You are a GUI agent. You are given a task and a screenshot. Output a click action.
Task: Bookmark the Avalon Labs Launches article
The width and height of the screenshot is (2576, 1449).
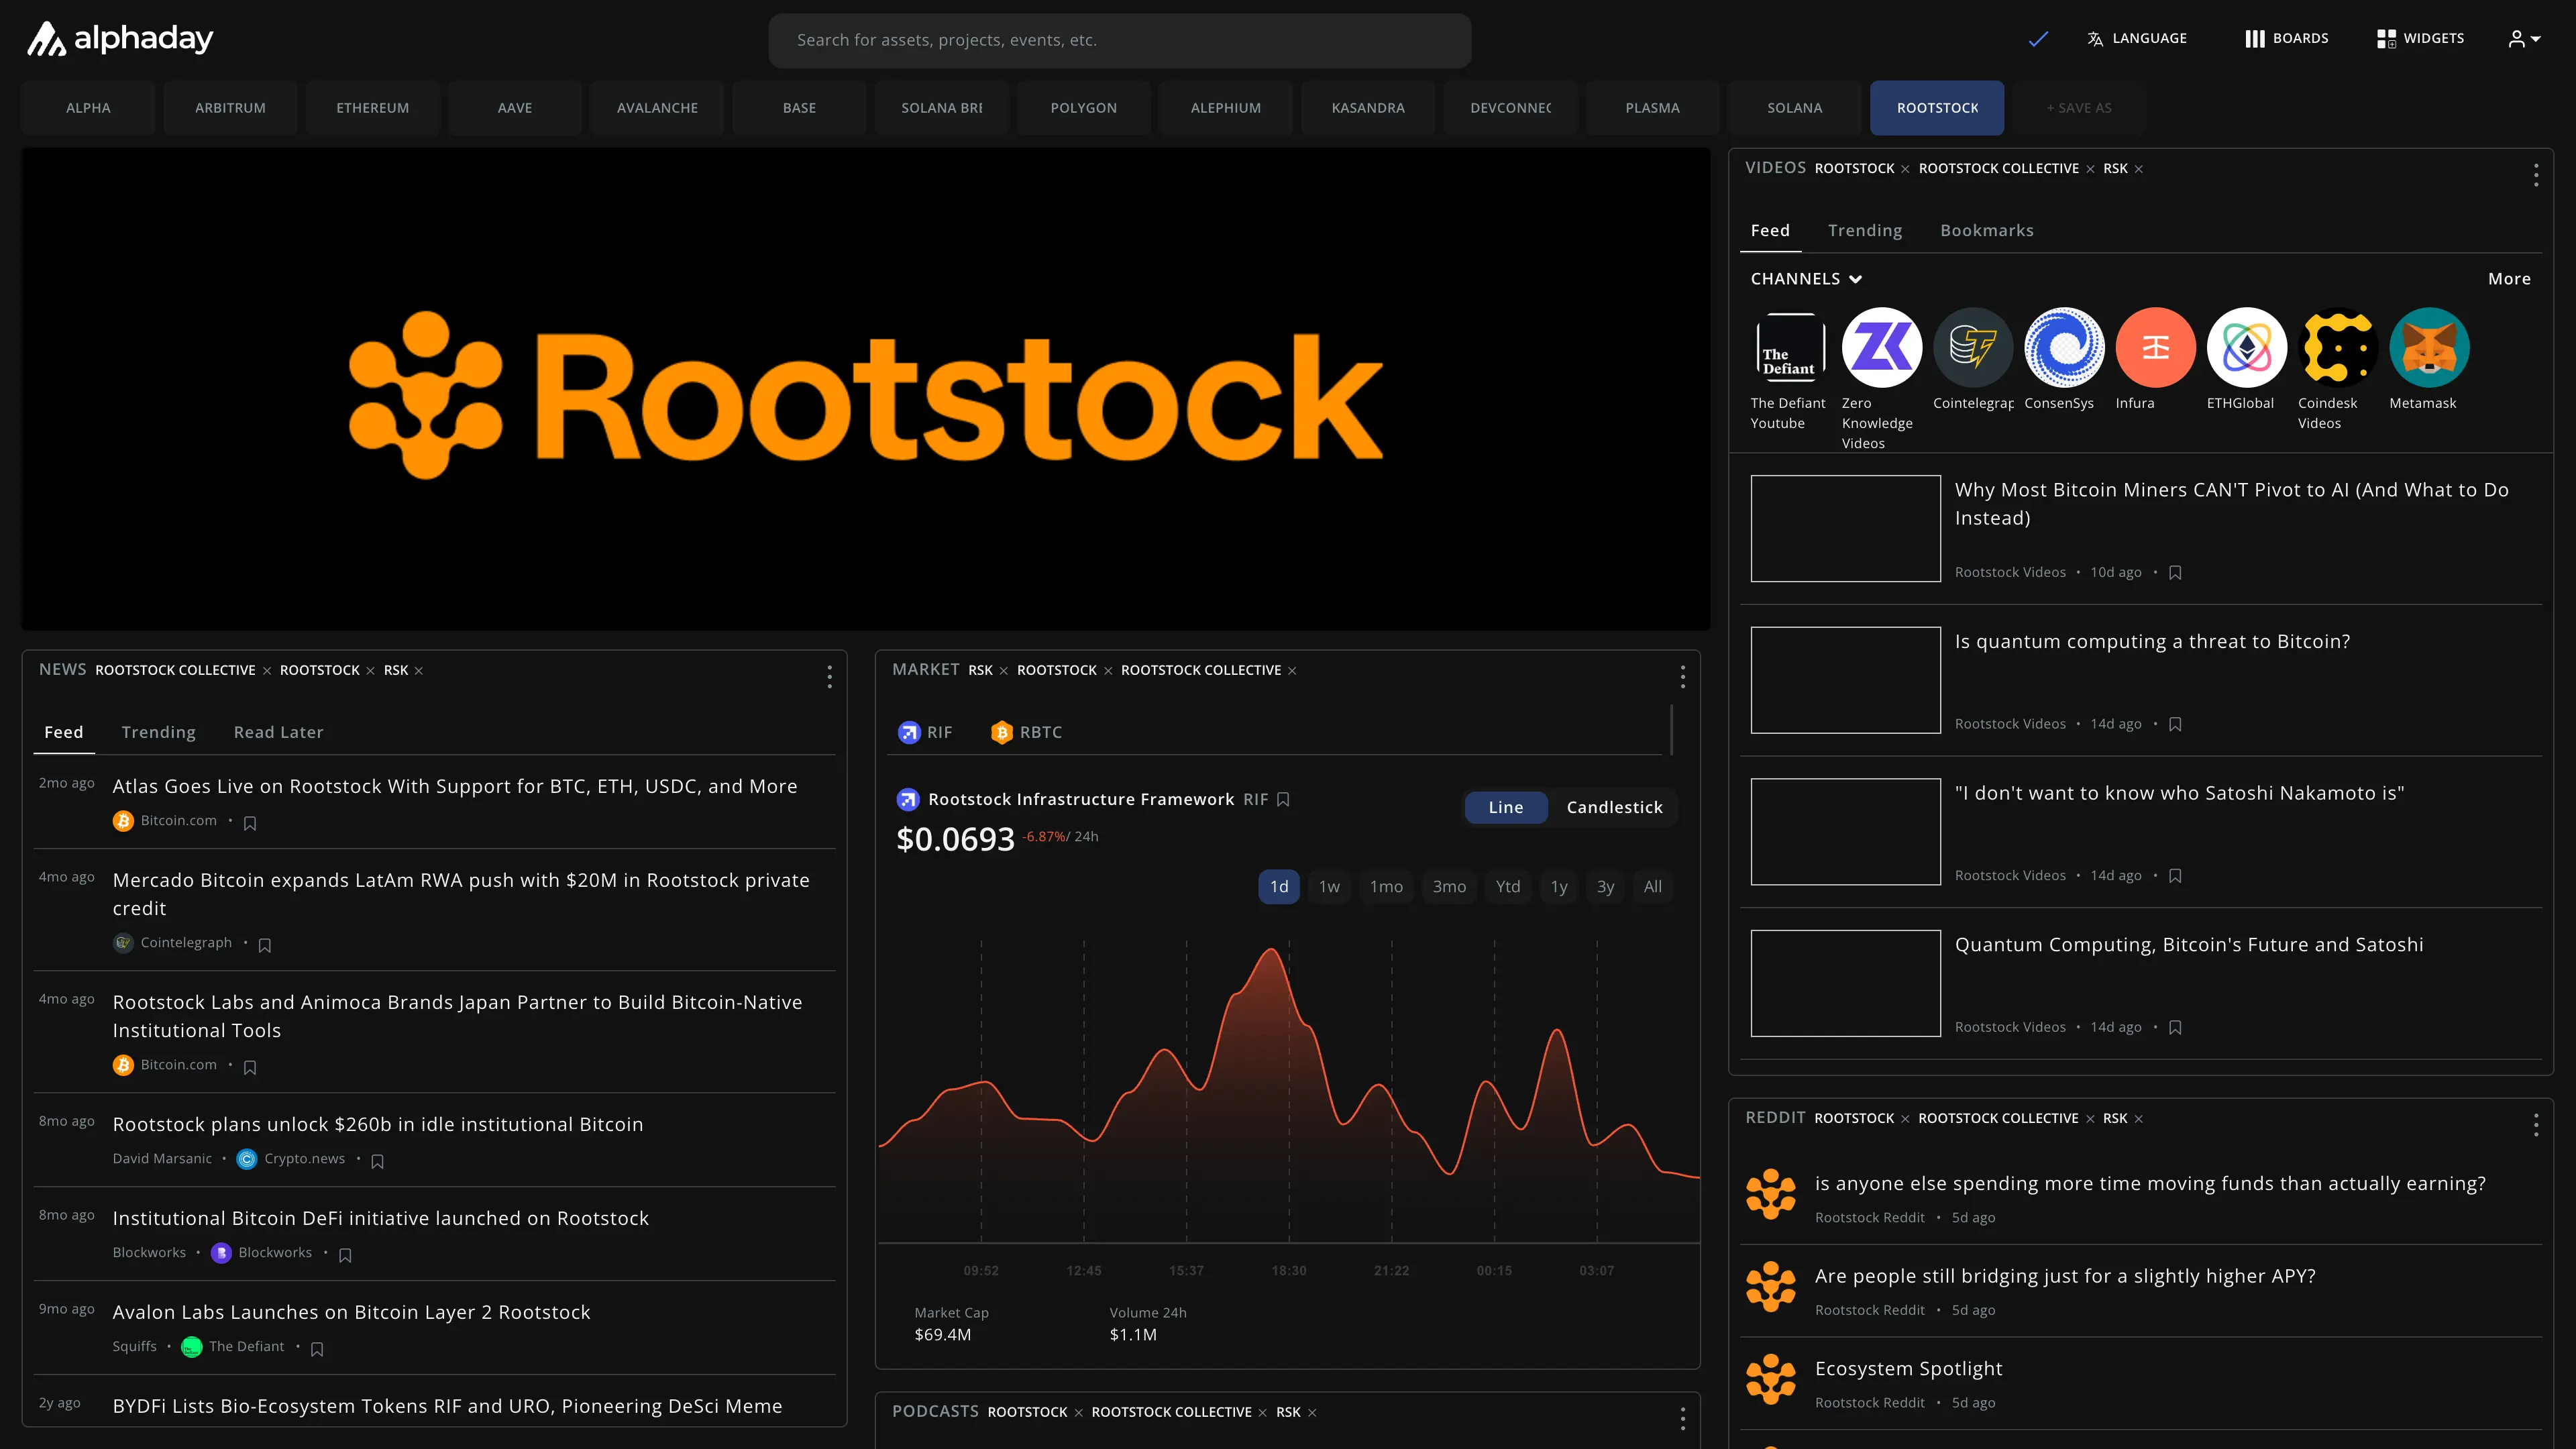[317, 1349]
